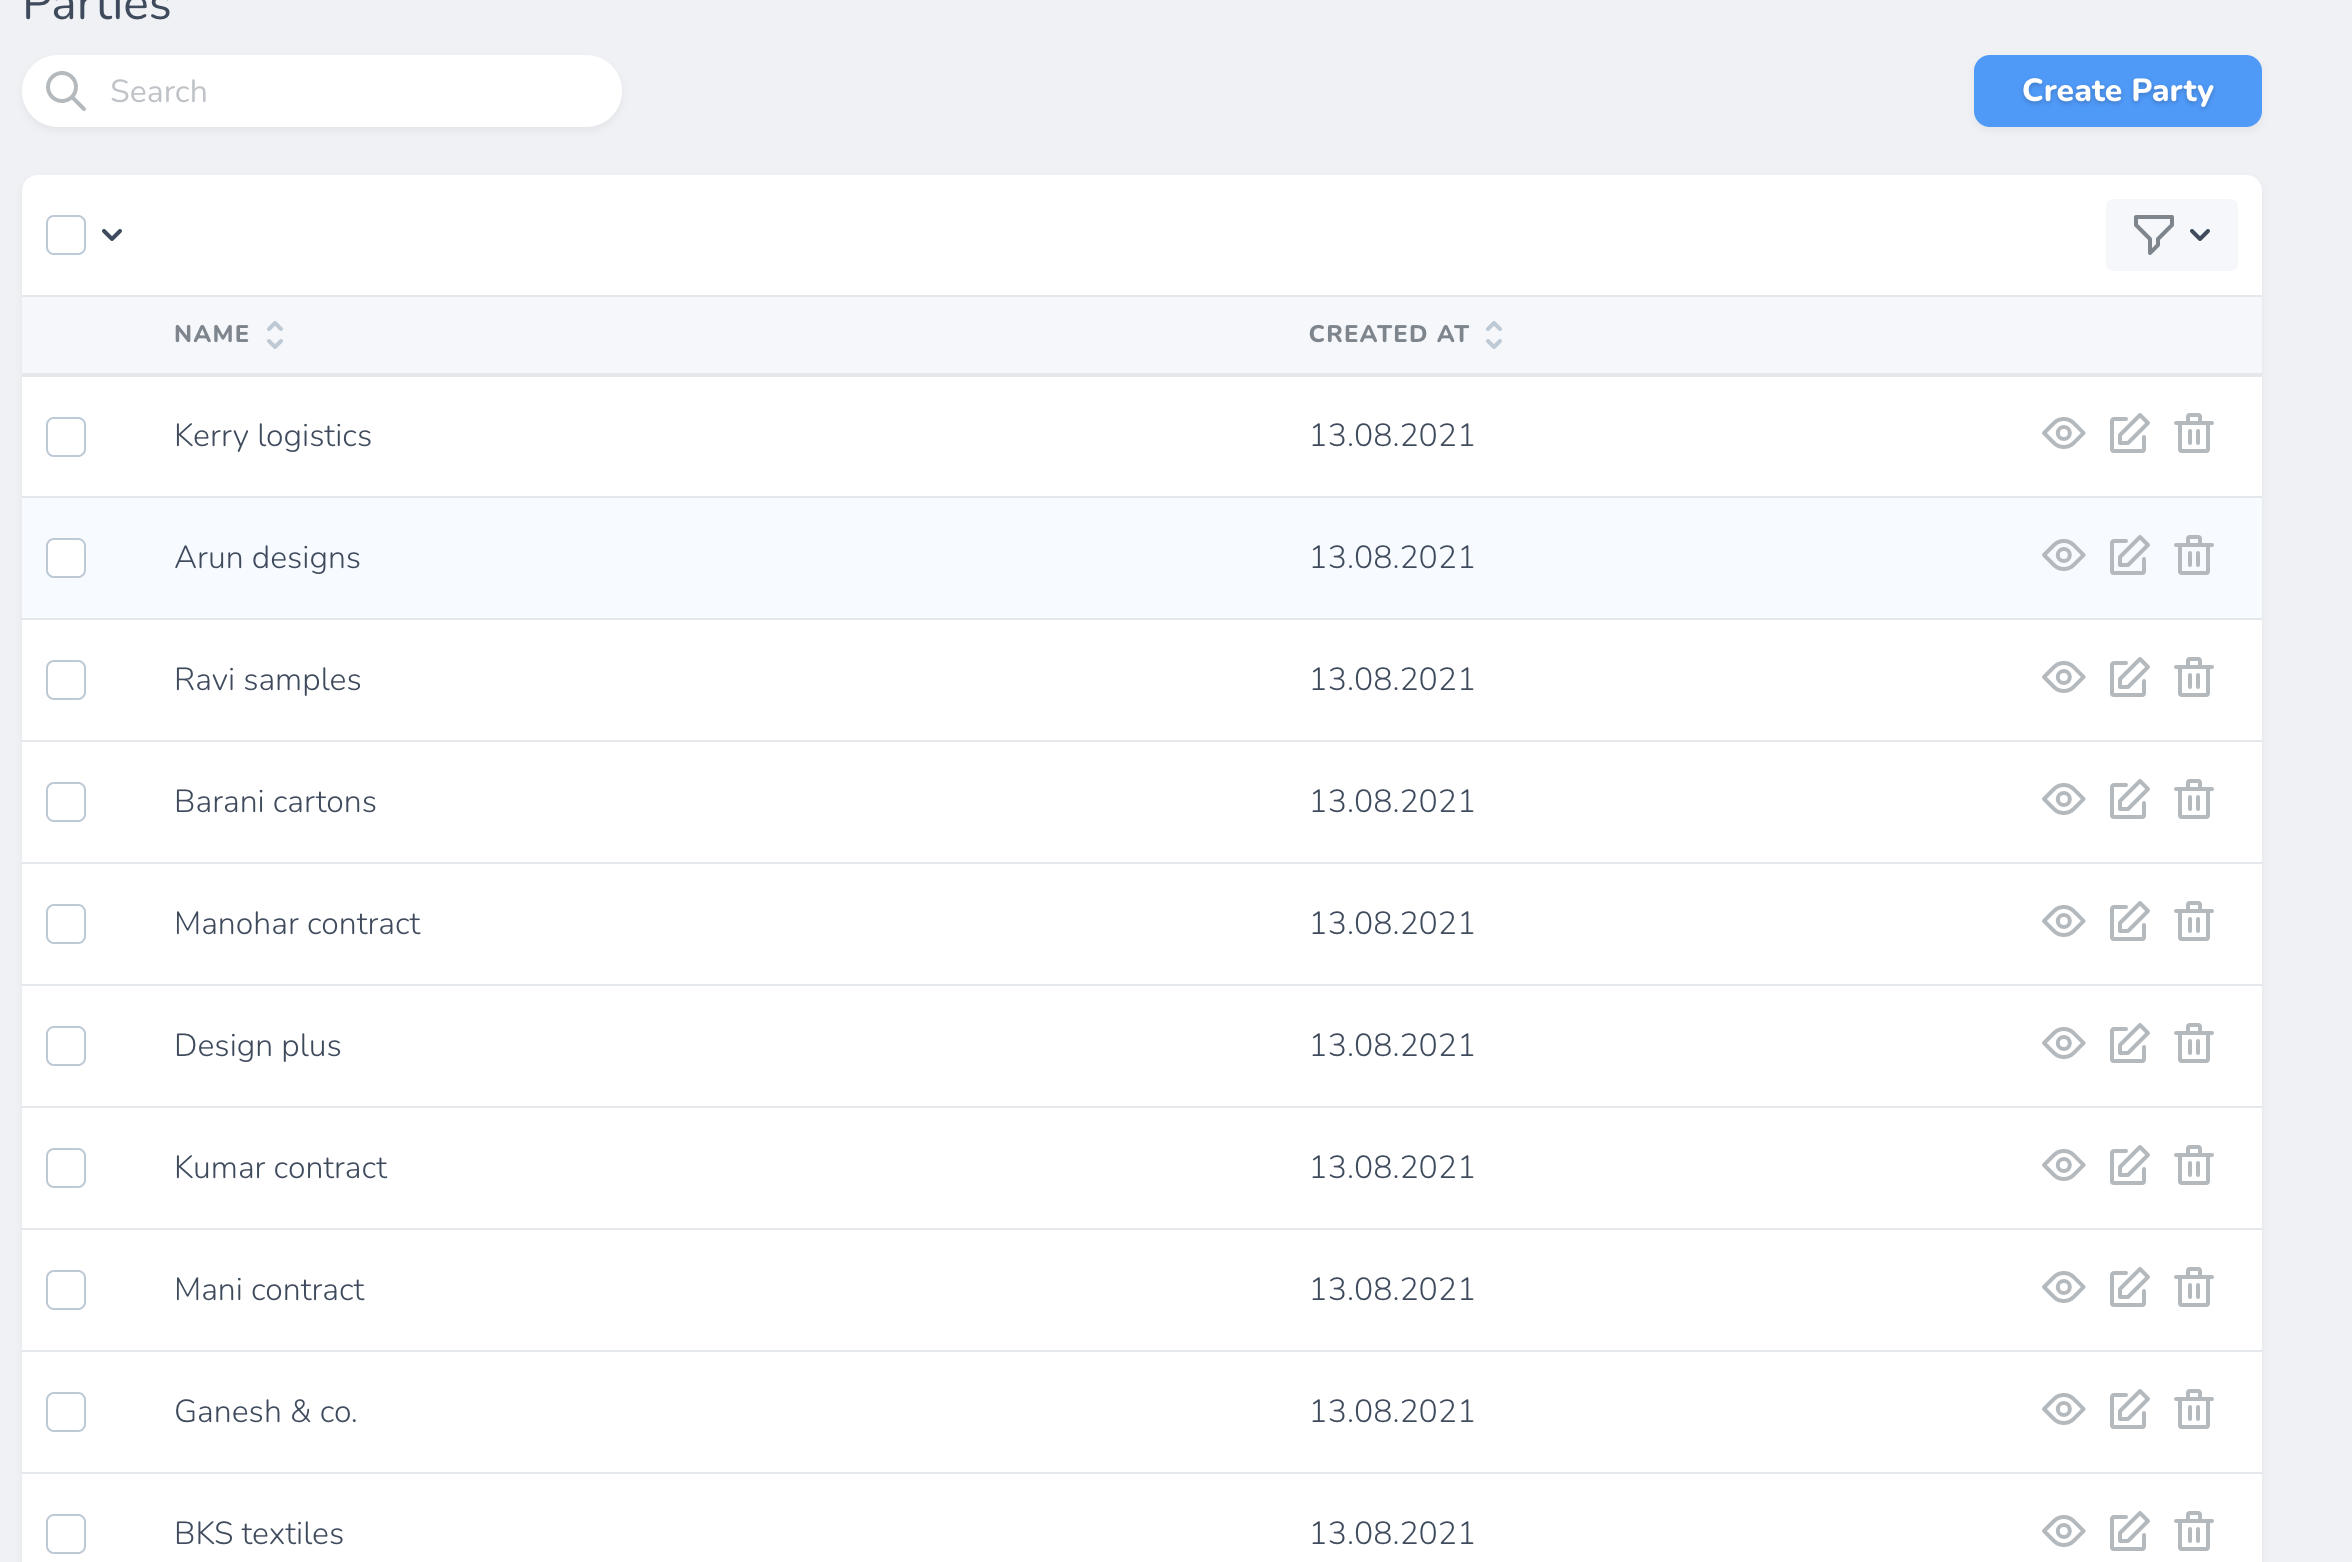Tick the select-all checkbox in header

(66, 235)
